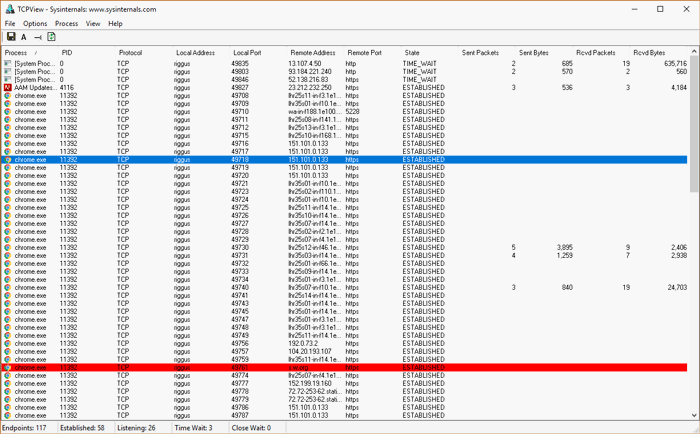Open the Options menu
Image resolution: width=700 pixels, height=434 pixels.
[x=35, y=24]
